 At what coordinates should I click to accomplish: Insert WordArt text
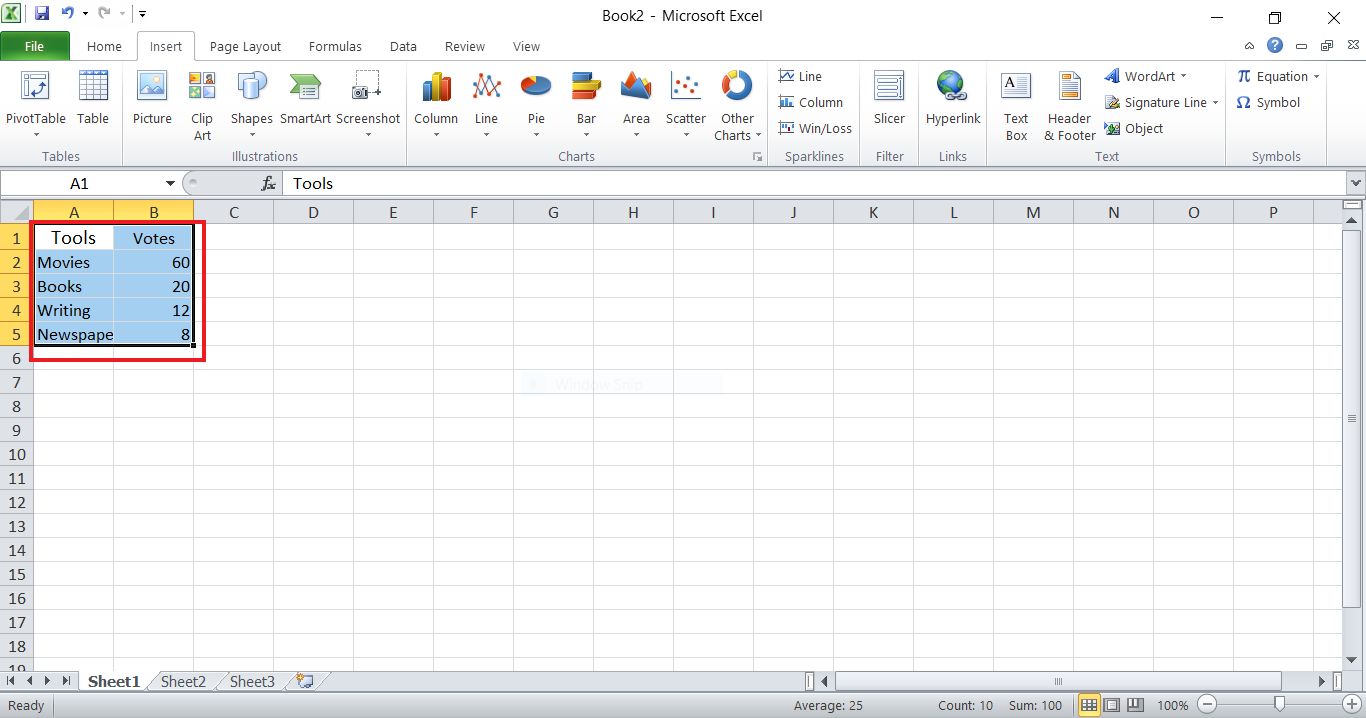pyautogui.click(x=1140, y=76)
